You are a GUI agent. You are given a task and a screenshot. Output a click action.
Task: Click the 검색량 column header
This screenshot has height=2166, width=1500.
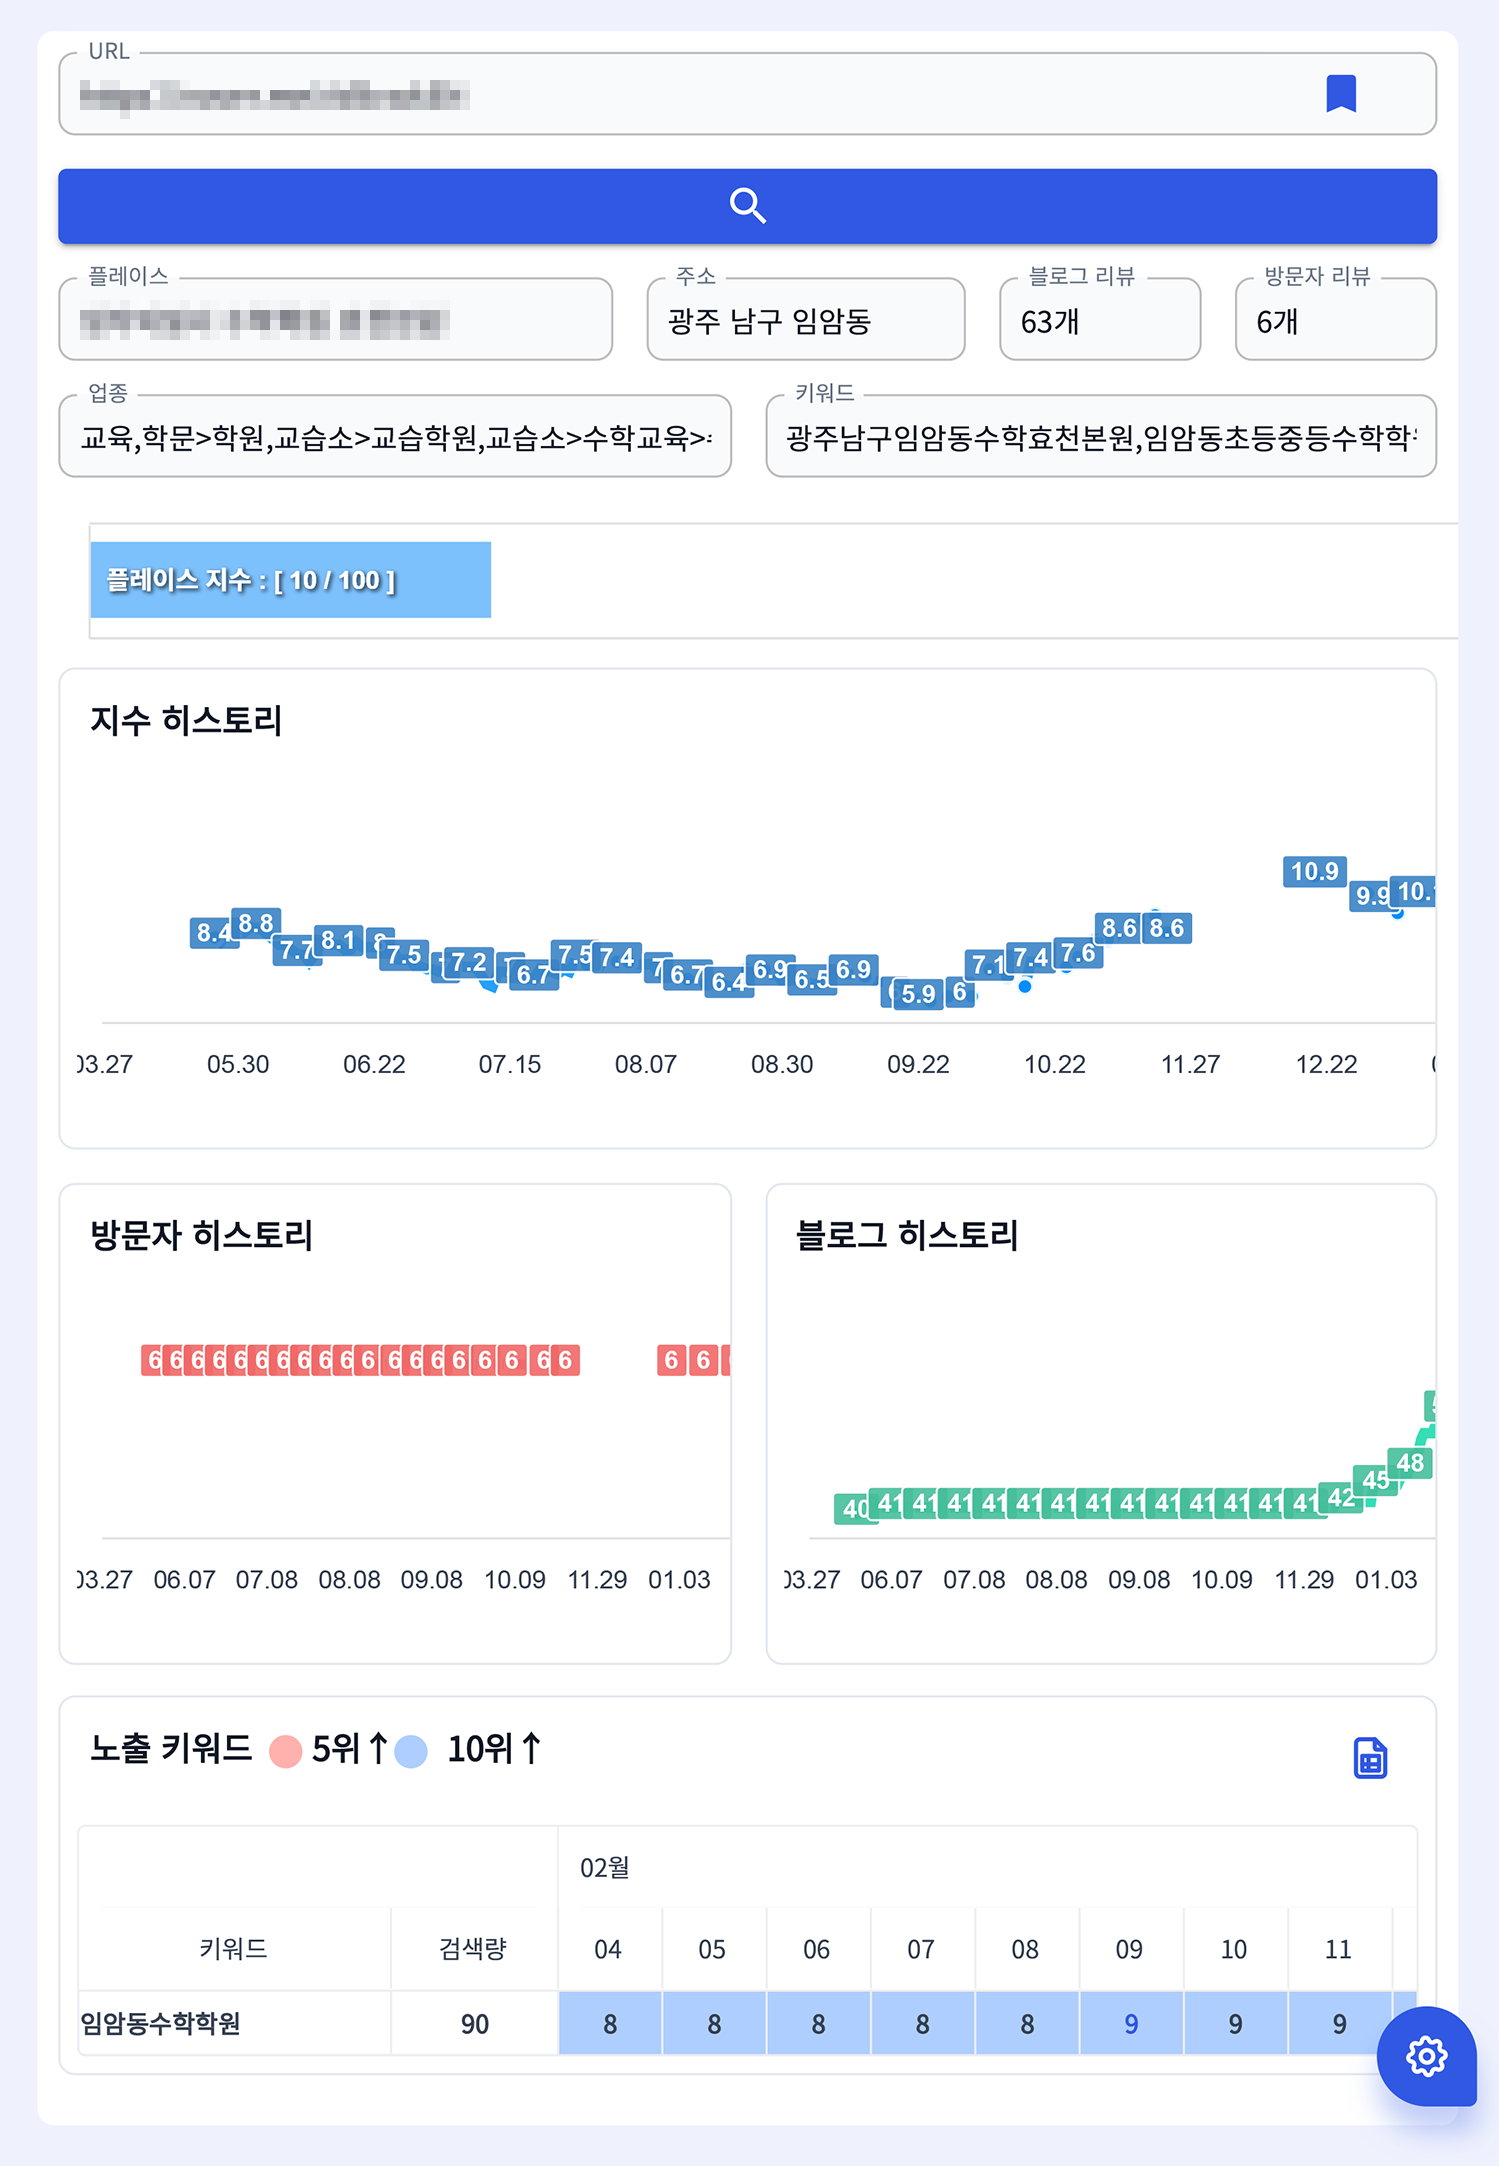click(x=473, y=1949)
